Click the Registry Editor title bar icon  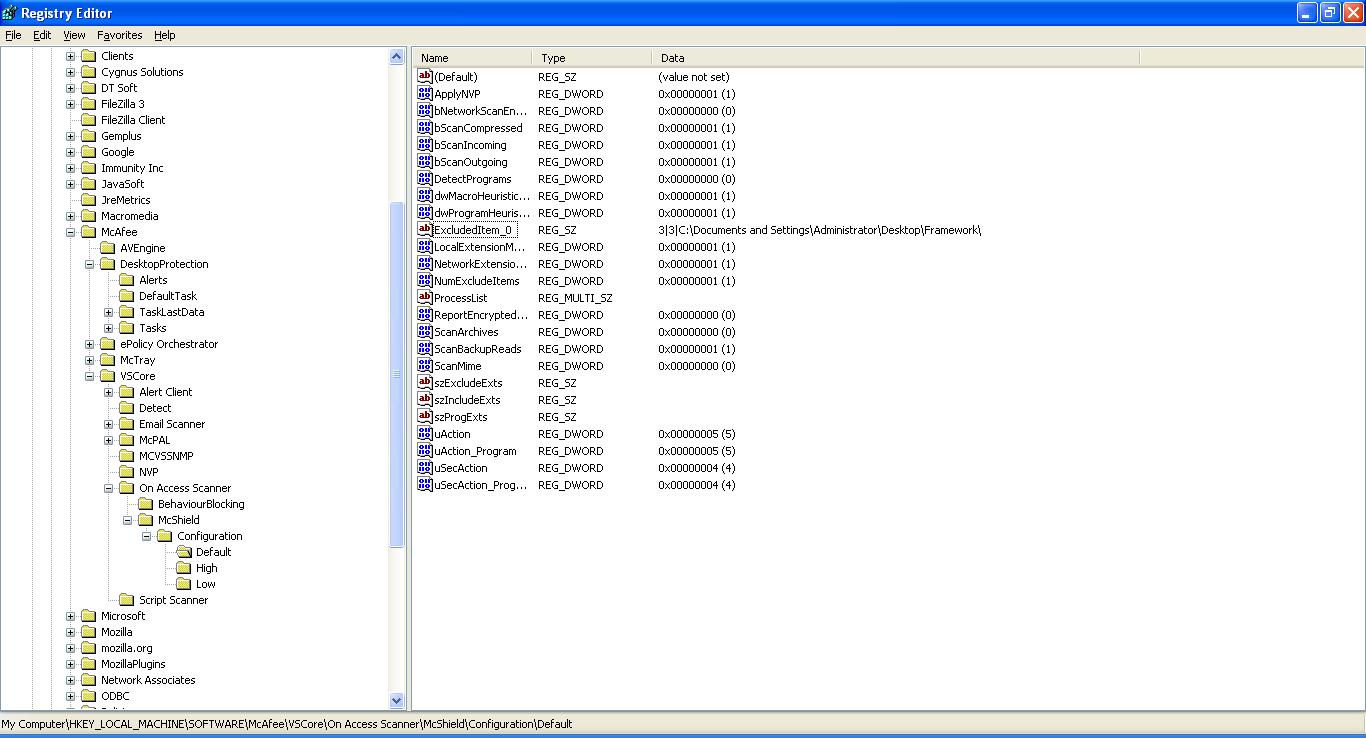[x=10, y=12]
